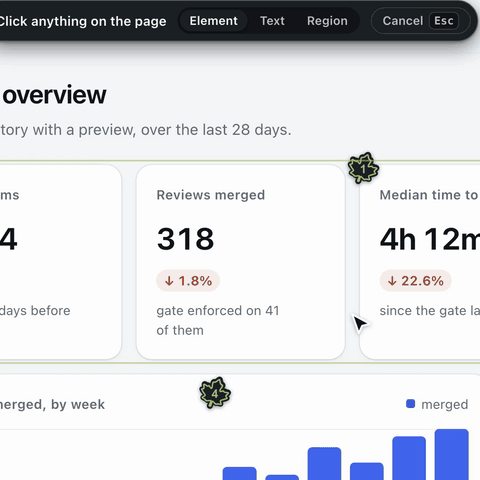The image size is (480, 480).
Task: Open annotation pin number 1
Action: point(363,168)
